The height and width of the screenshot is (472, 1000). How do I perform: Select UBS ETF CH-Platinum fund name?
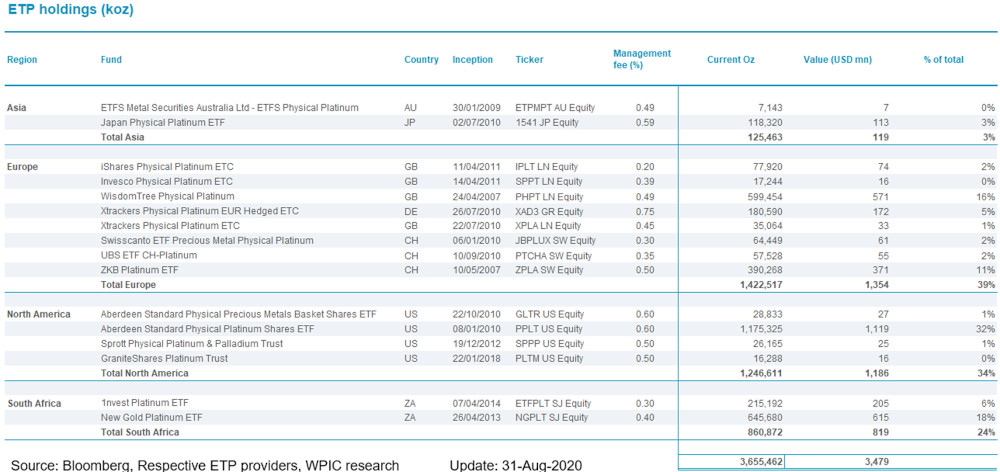(x=149, y=255)
